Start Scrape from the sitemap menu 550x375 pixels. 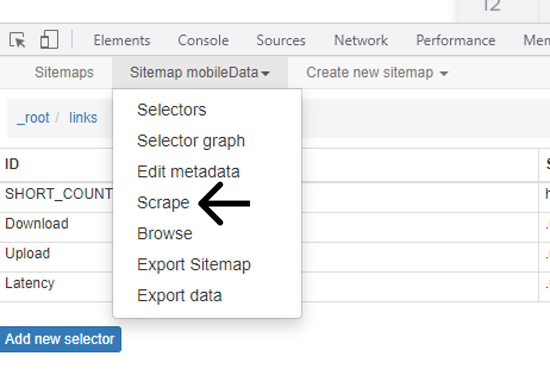click(163, 202)
